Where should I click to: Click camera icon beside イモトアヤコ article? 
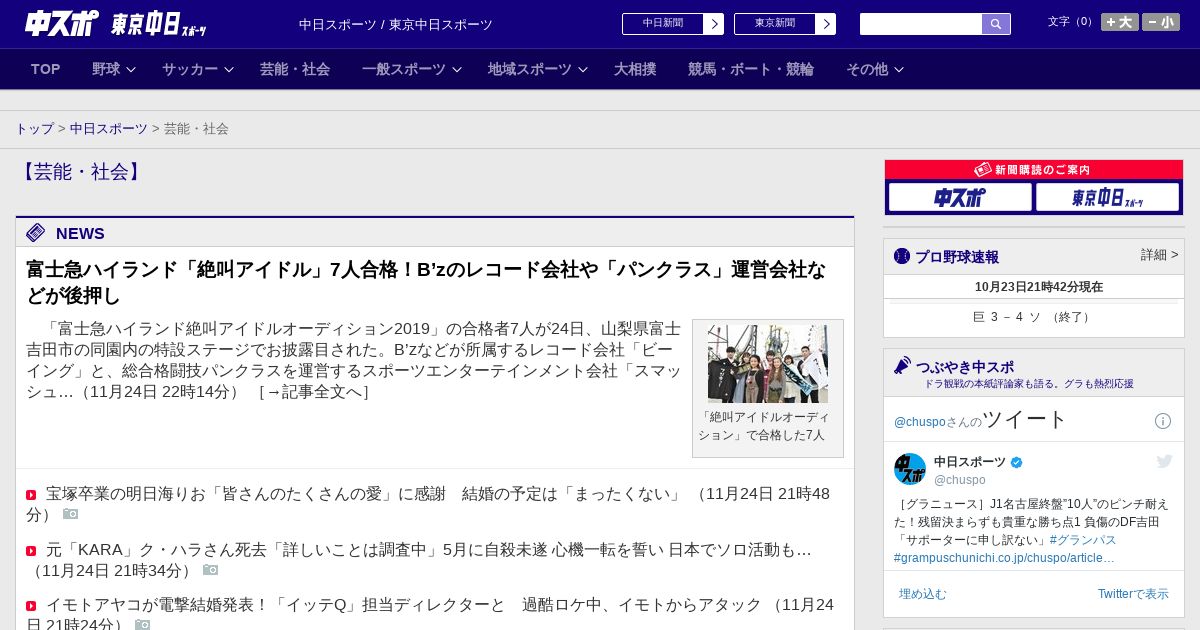142,625
